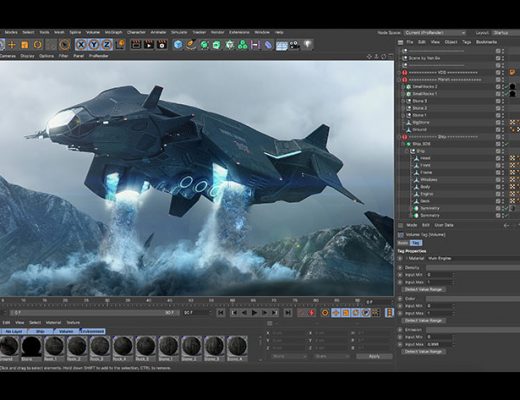
Task: Go to end of animation
Action: coord(288,313)
